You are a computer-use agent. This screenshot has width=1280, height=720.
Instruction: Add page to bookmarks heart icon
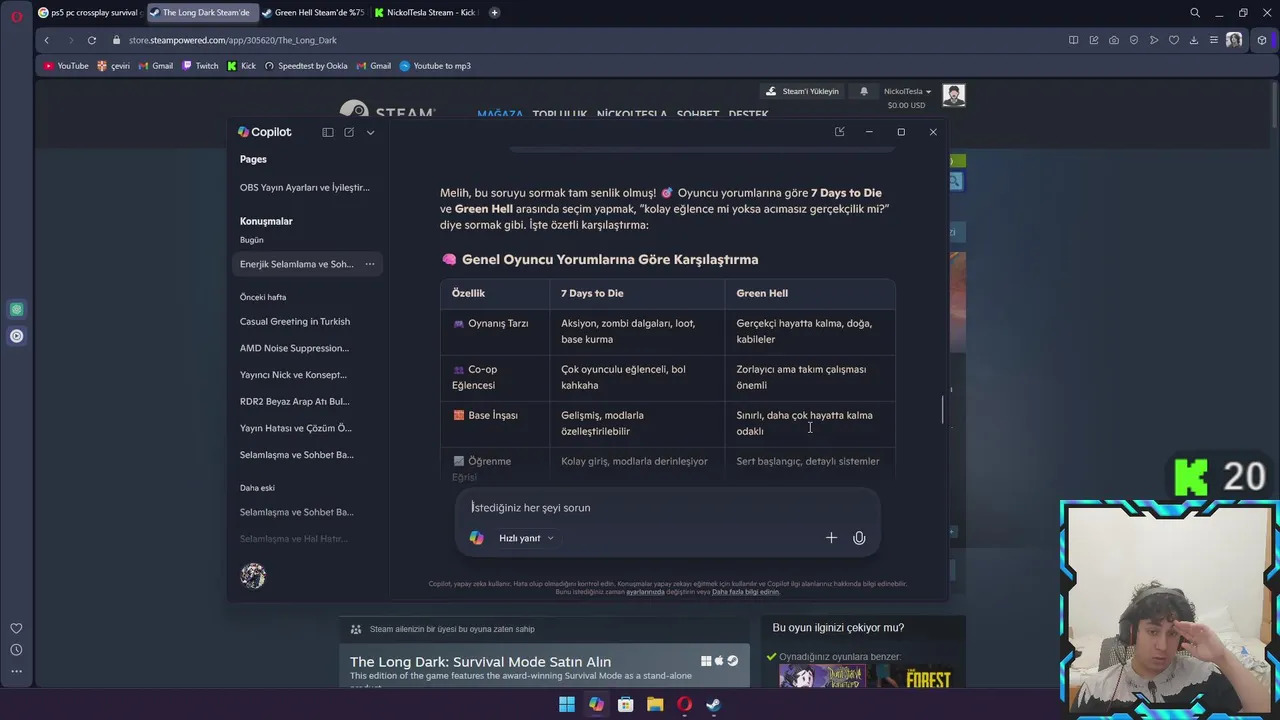1173,40
